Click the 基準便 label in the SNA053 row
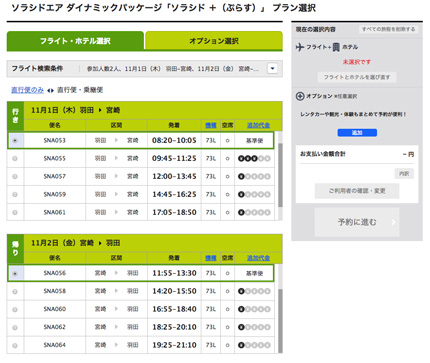The width and height of the screenshot is (430, 363). pos(255,141)
